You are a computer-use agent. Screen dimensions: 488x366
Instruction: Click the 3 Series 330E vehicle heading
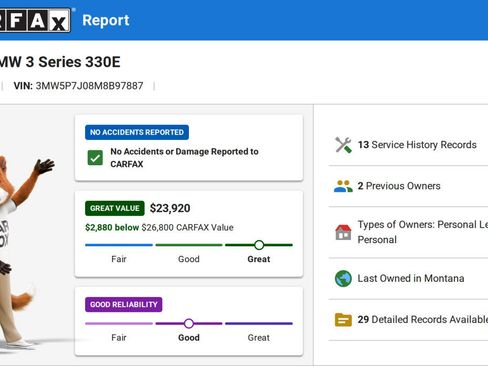[x=60, y=62]
